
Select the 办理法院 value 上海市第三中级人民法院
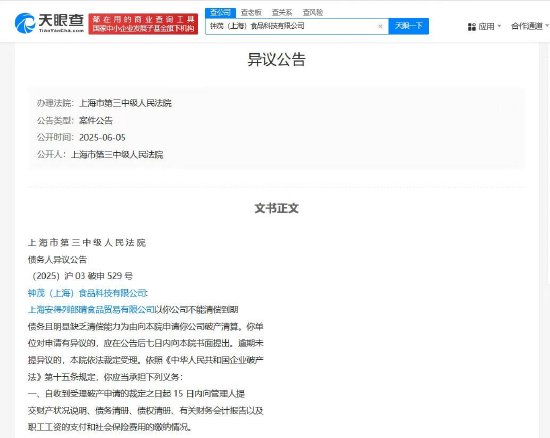(126, 103)
